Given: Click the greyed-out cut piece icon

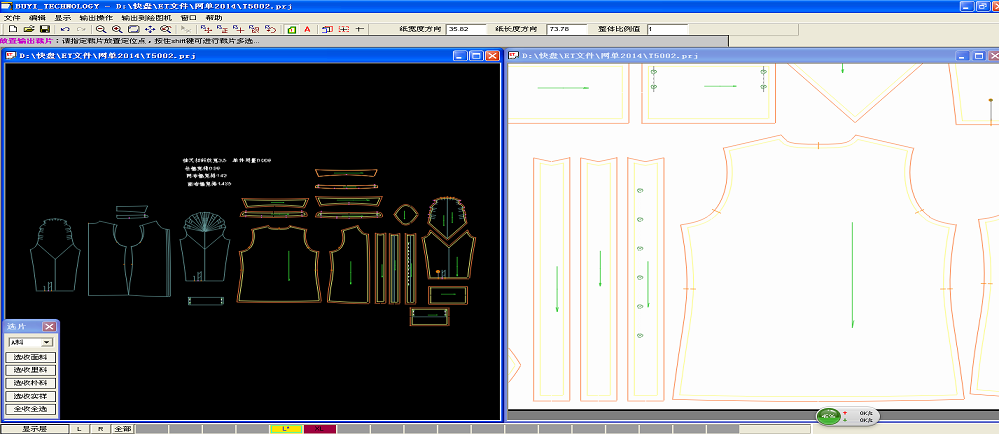Looking at the screenshot, I should pos(186,29).
